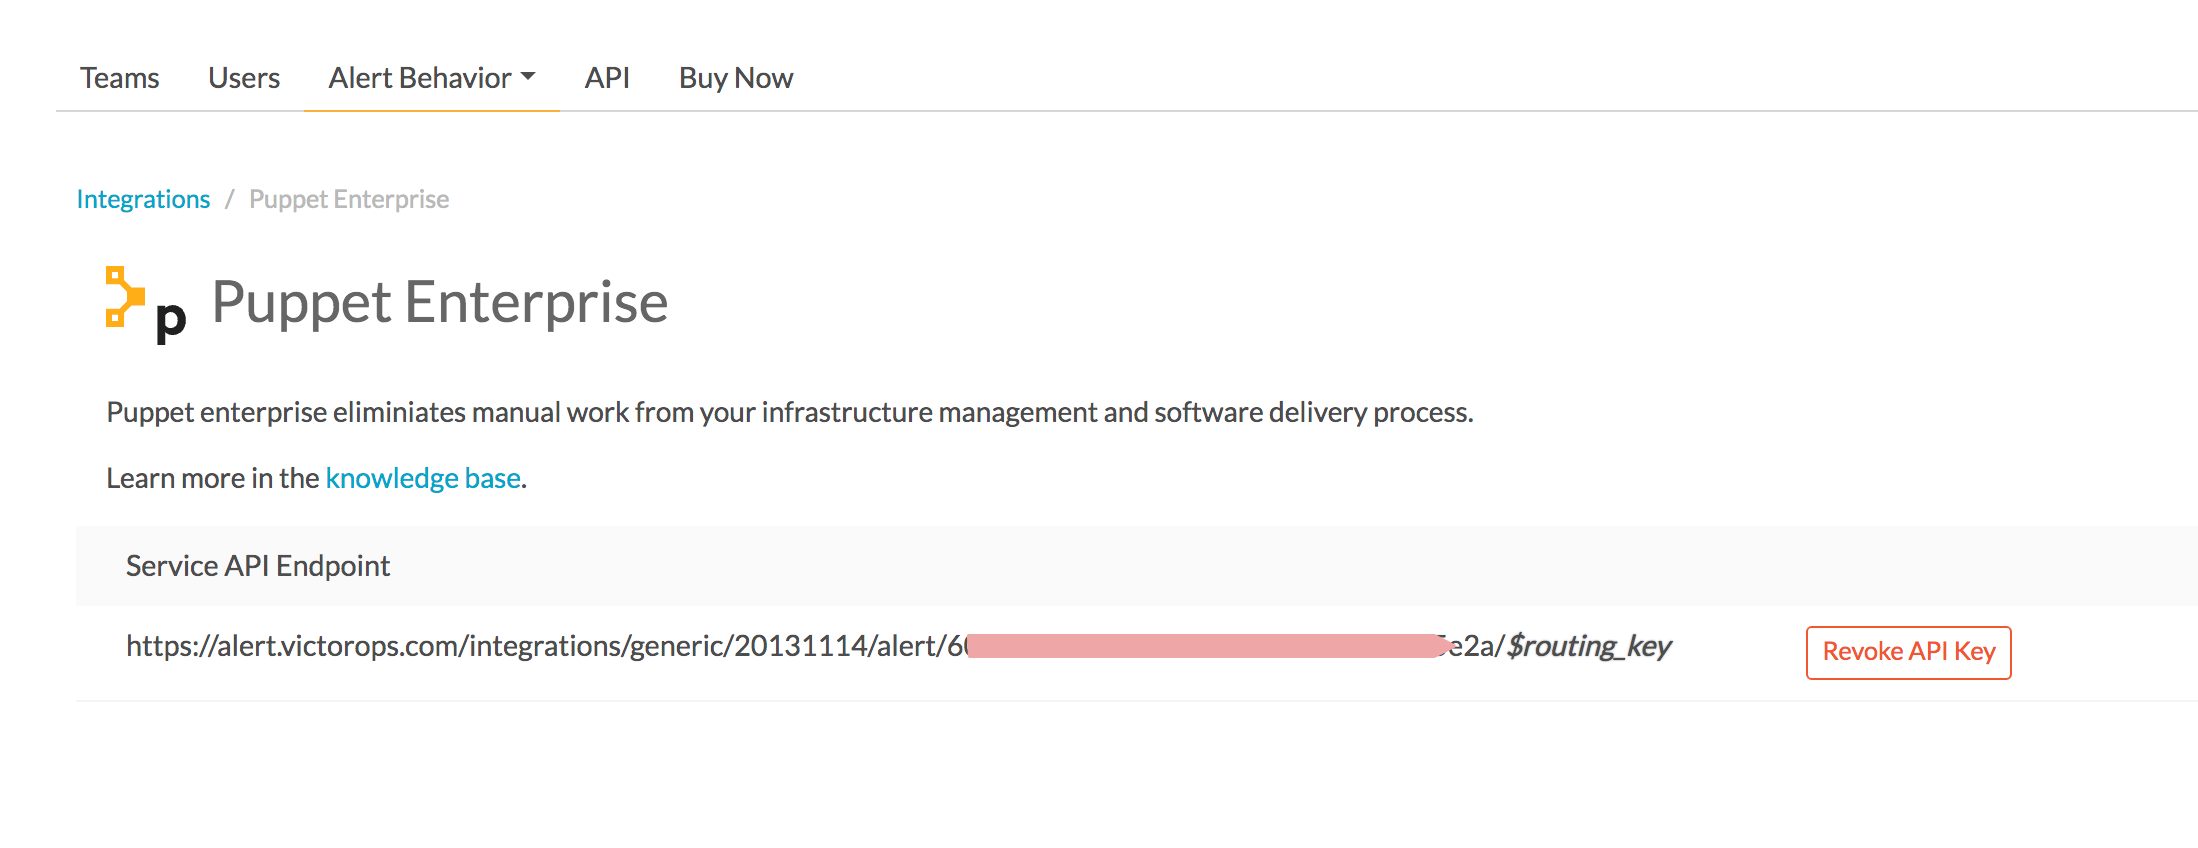Viewport: 2198px width, 848px height.
Task: Click the integration description text
Action: click(790, 411)
